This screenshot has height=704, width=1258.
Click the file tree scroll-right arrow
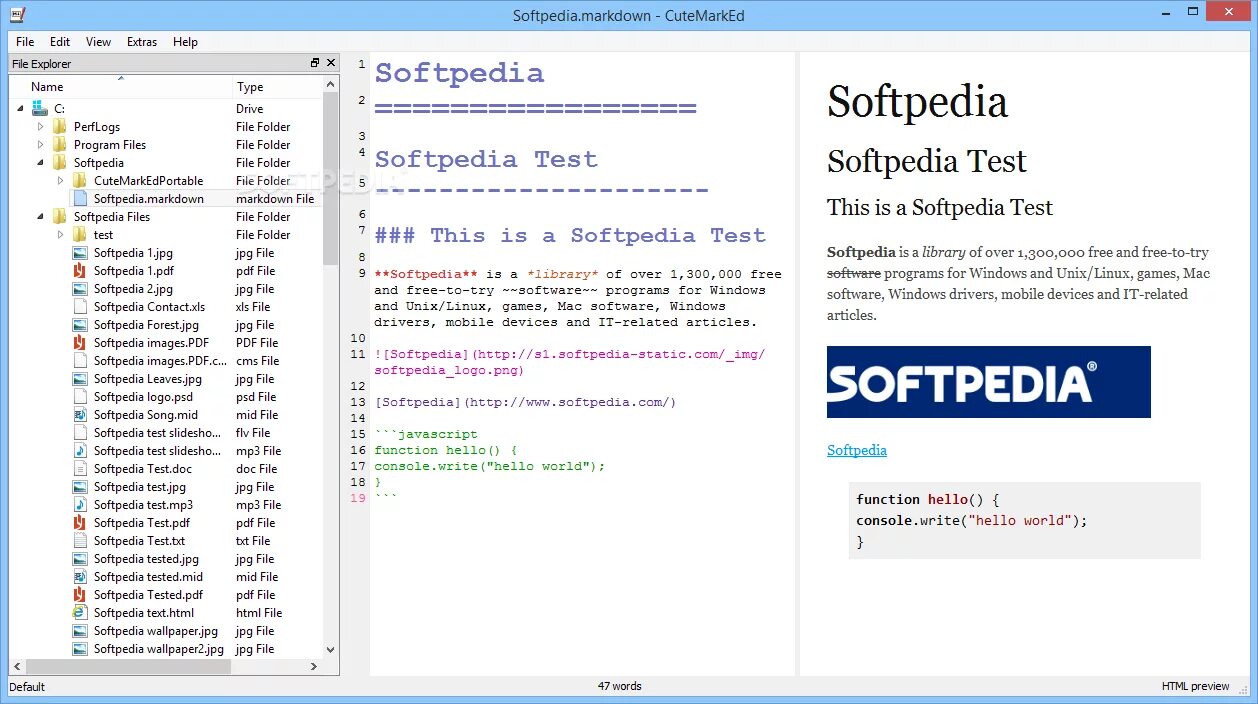[314, 666]
